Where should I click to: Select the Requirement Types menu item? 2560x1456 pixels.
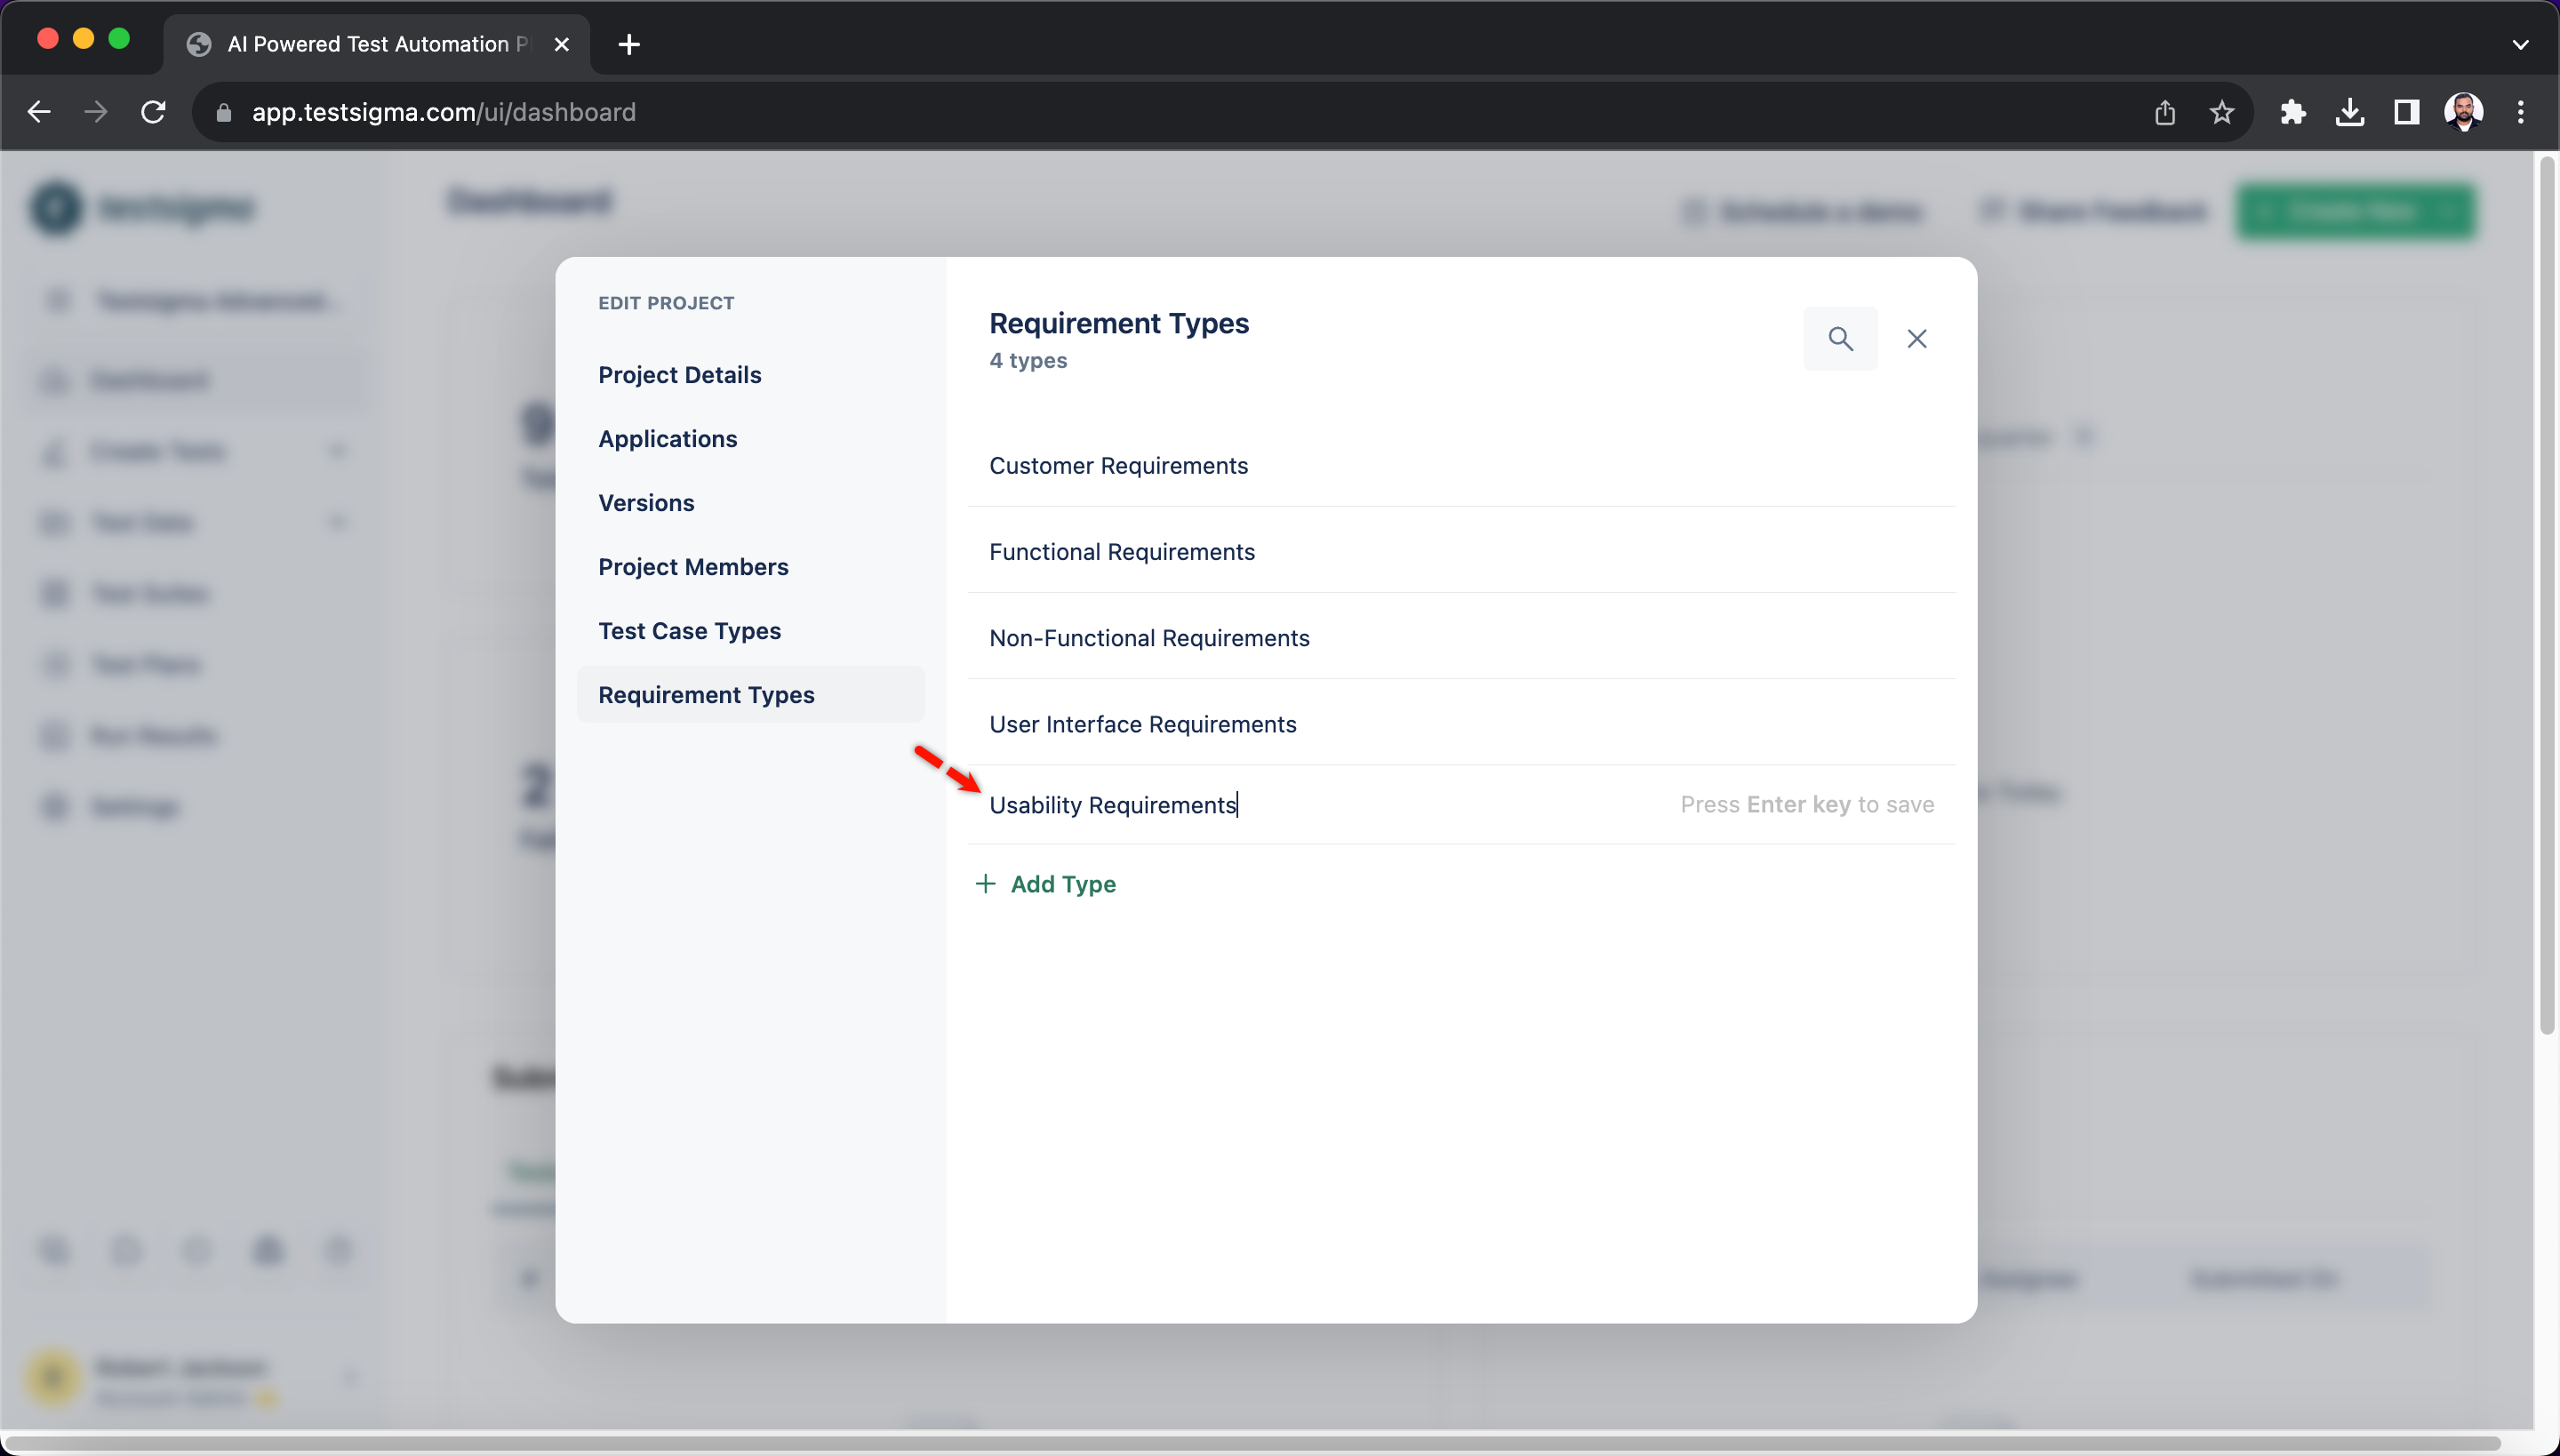click(705, 692)
